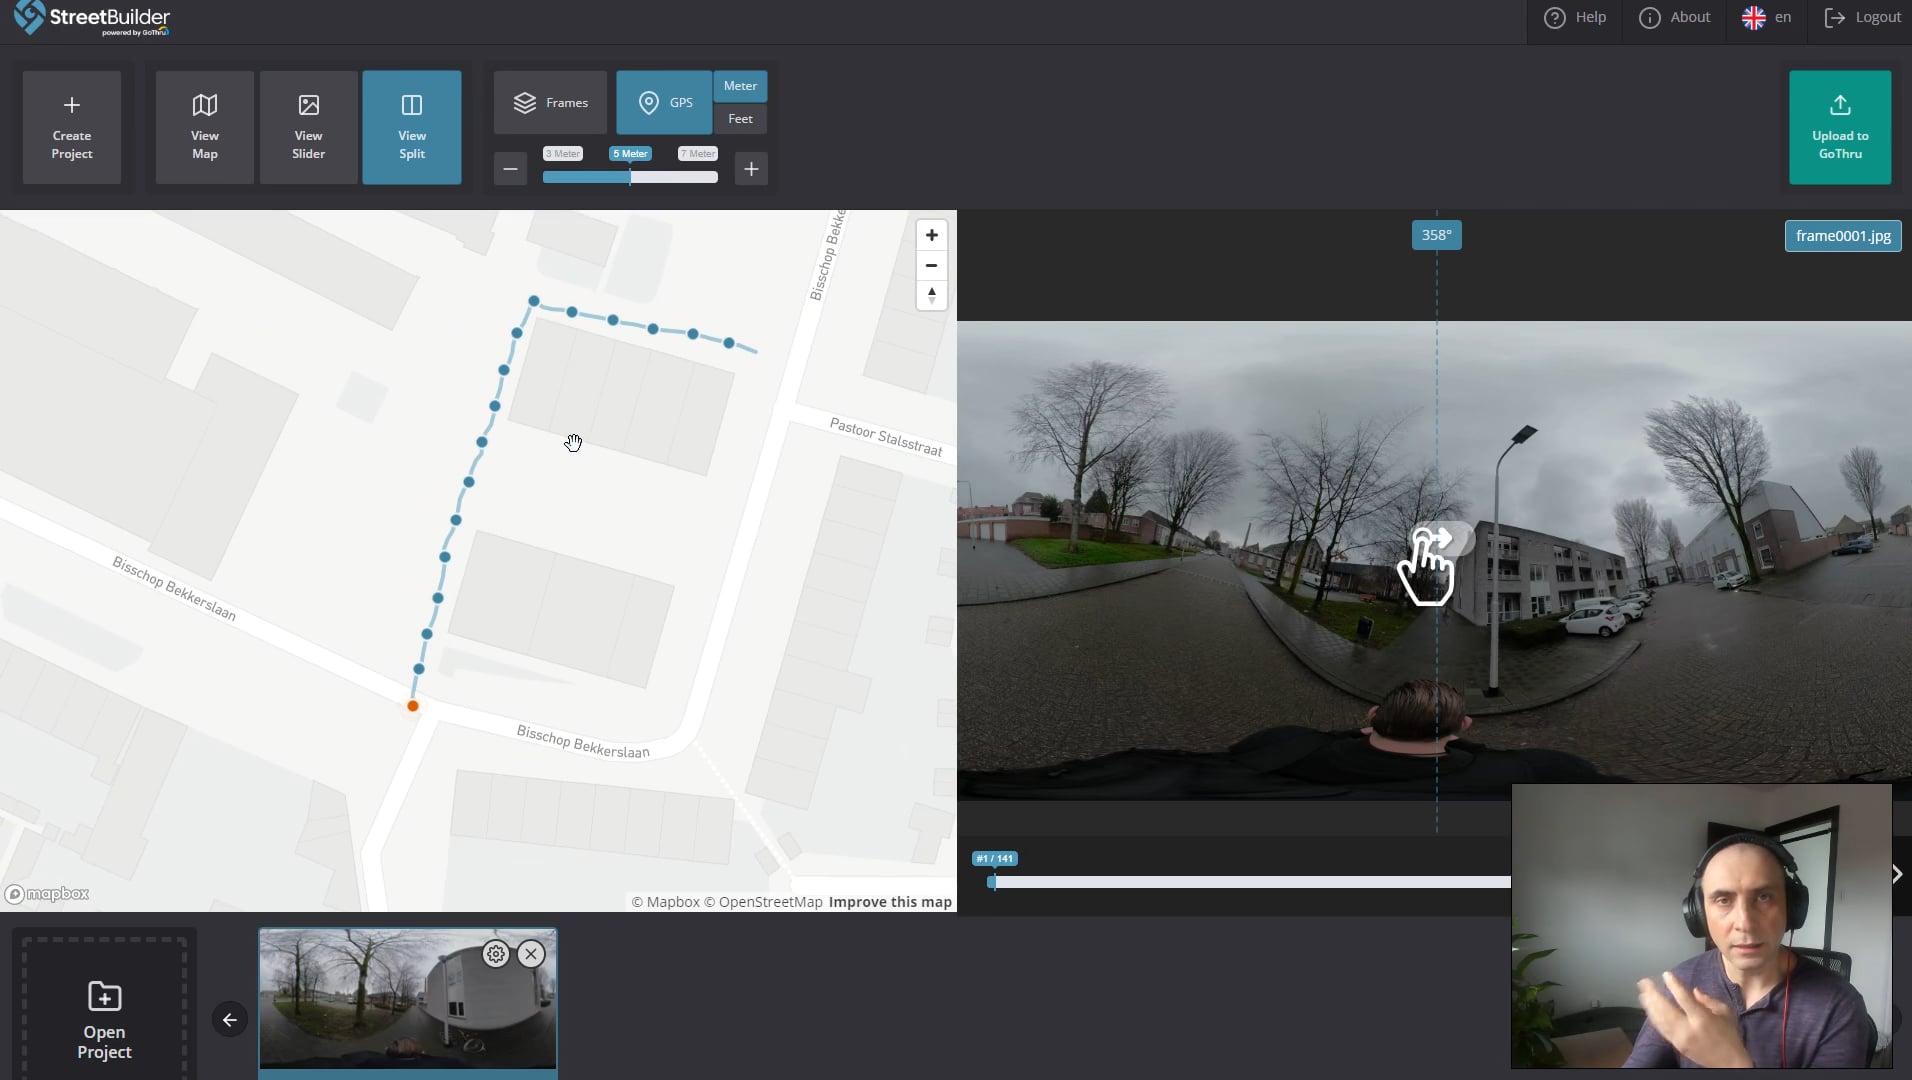Switch to View Slider mode
This screenshot has height=1080, width=1912.
[x=308, y=126]
